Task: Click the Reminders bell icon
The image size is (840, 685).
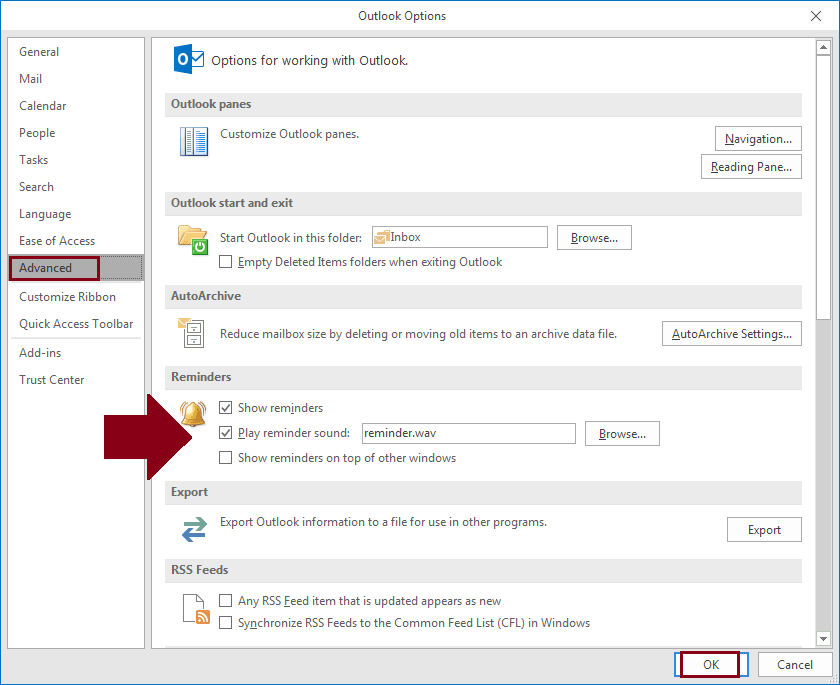Action: [192, 412]
